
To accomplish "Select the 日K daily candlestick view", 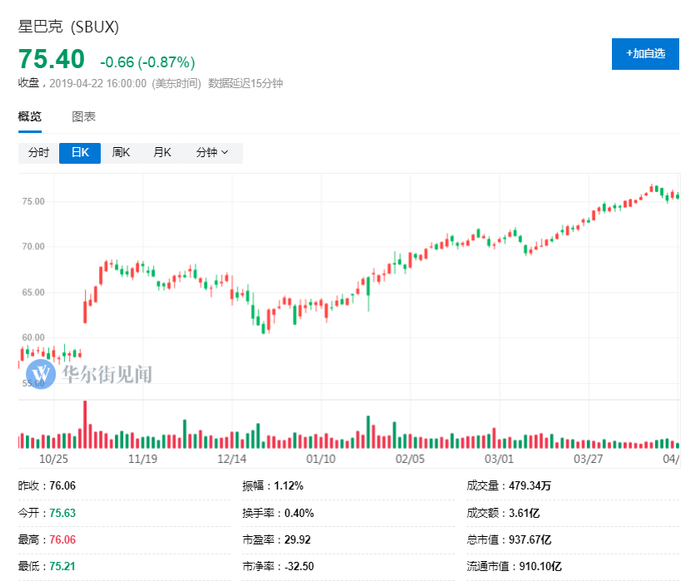I will 80,153.
